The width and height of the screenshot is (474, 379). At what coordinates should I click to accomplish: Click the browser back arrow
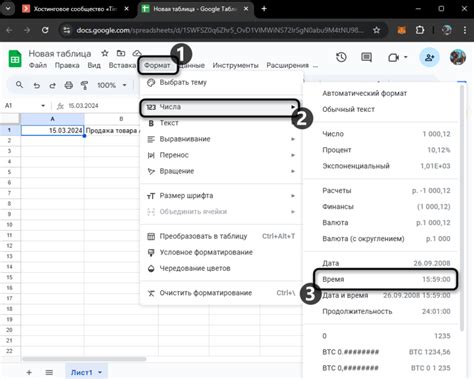[x=9, y=30]
